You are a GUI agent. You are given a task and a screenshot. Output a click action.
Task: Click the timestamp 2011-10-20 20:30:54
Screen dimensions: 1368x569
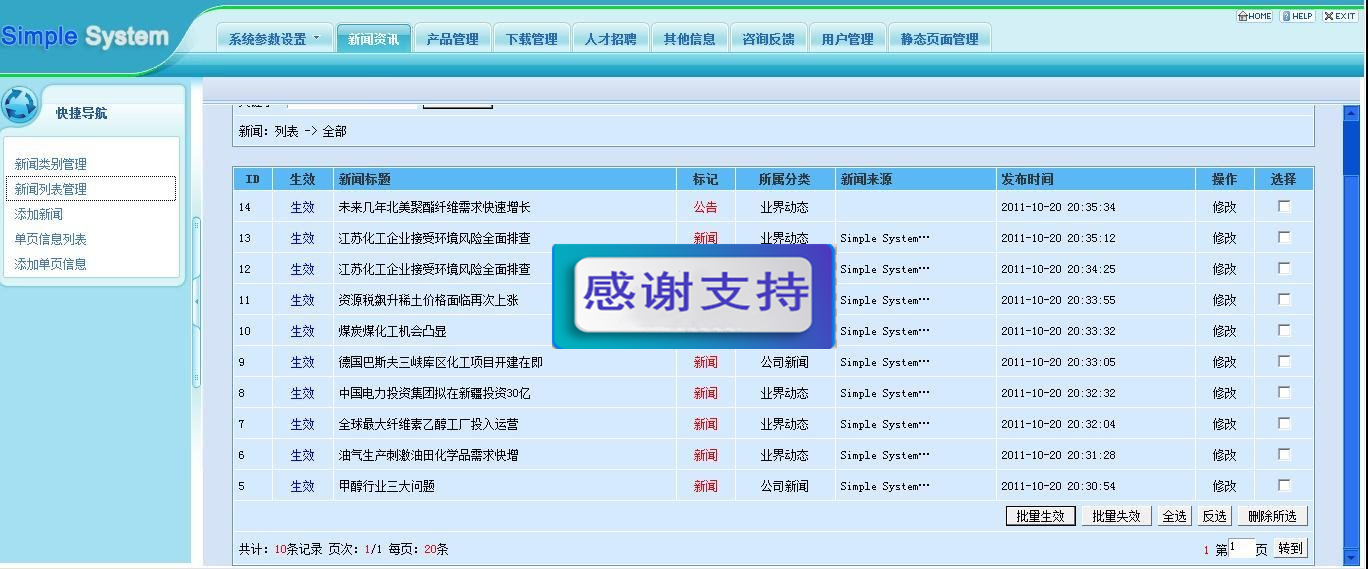pos(1058,486)
